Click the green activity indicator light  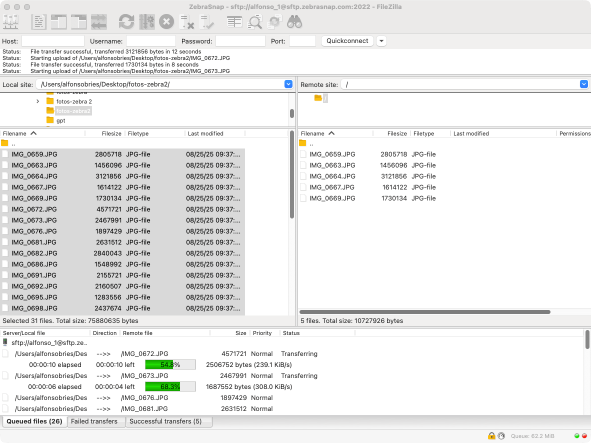pyautogui.click(x=577, y=436)
